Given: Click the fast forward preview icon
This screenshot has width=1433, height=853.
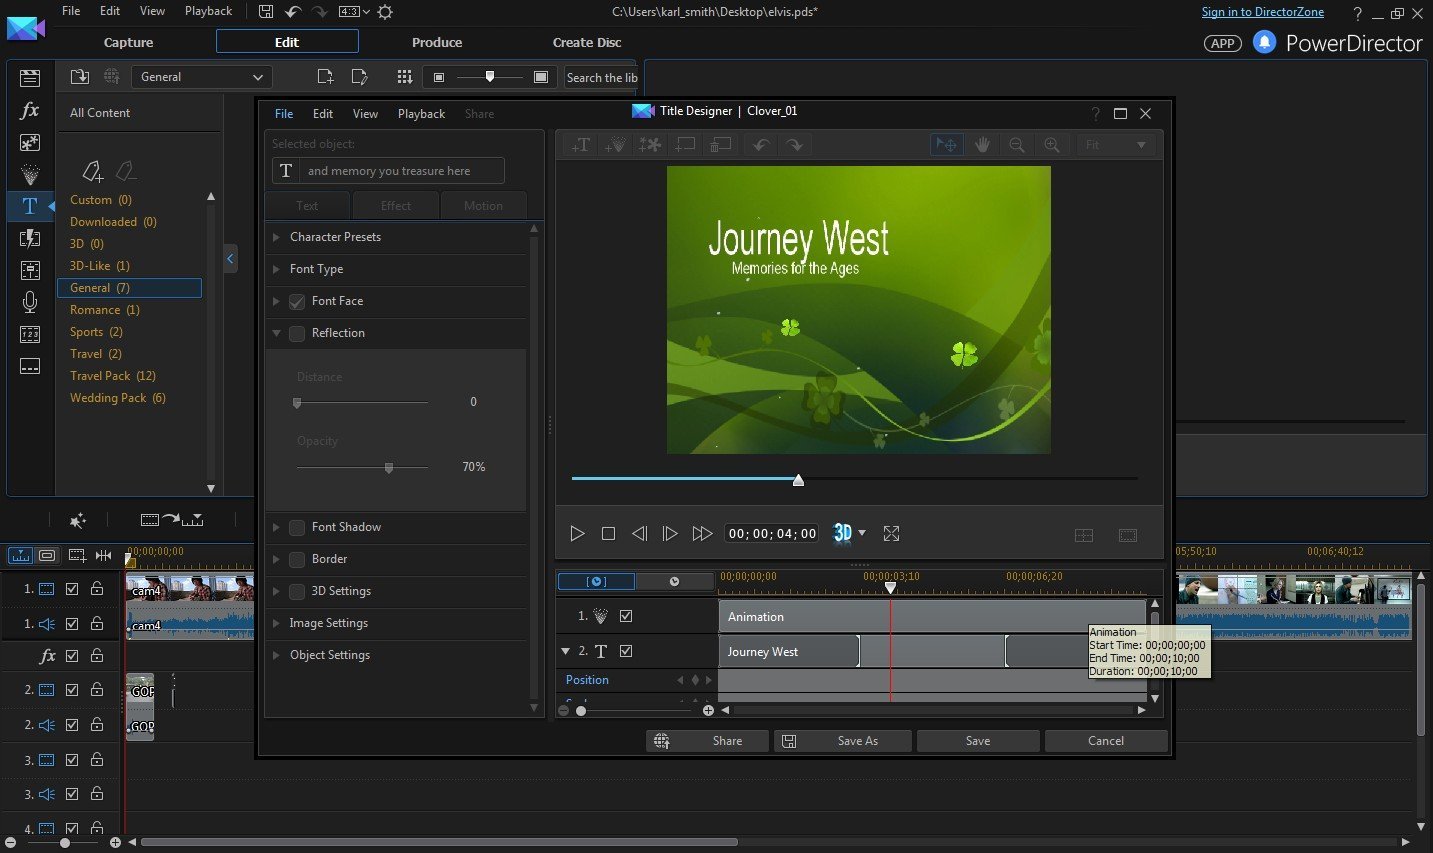Looking at the screenshot, I should tap(702, 534).
